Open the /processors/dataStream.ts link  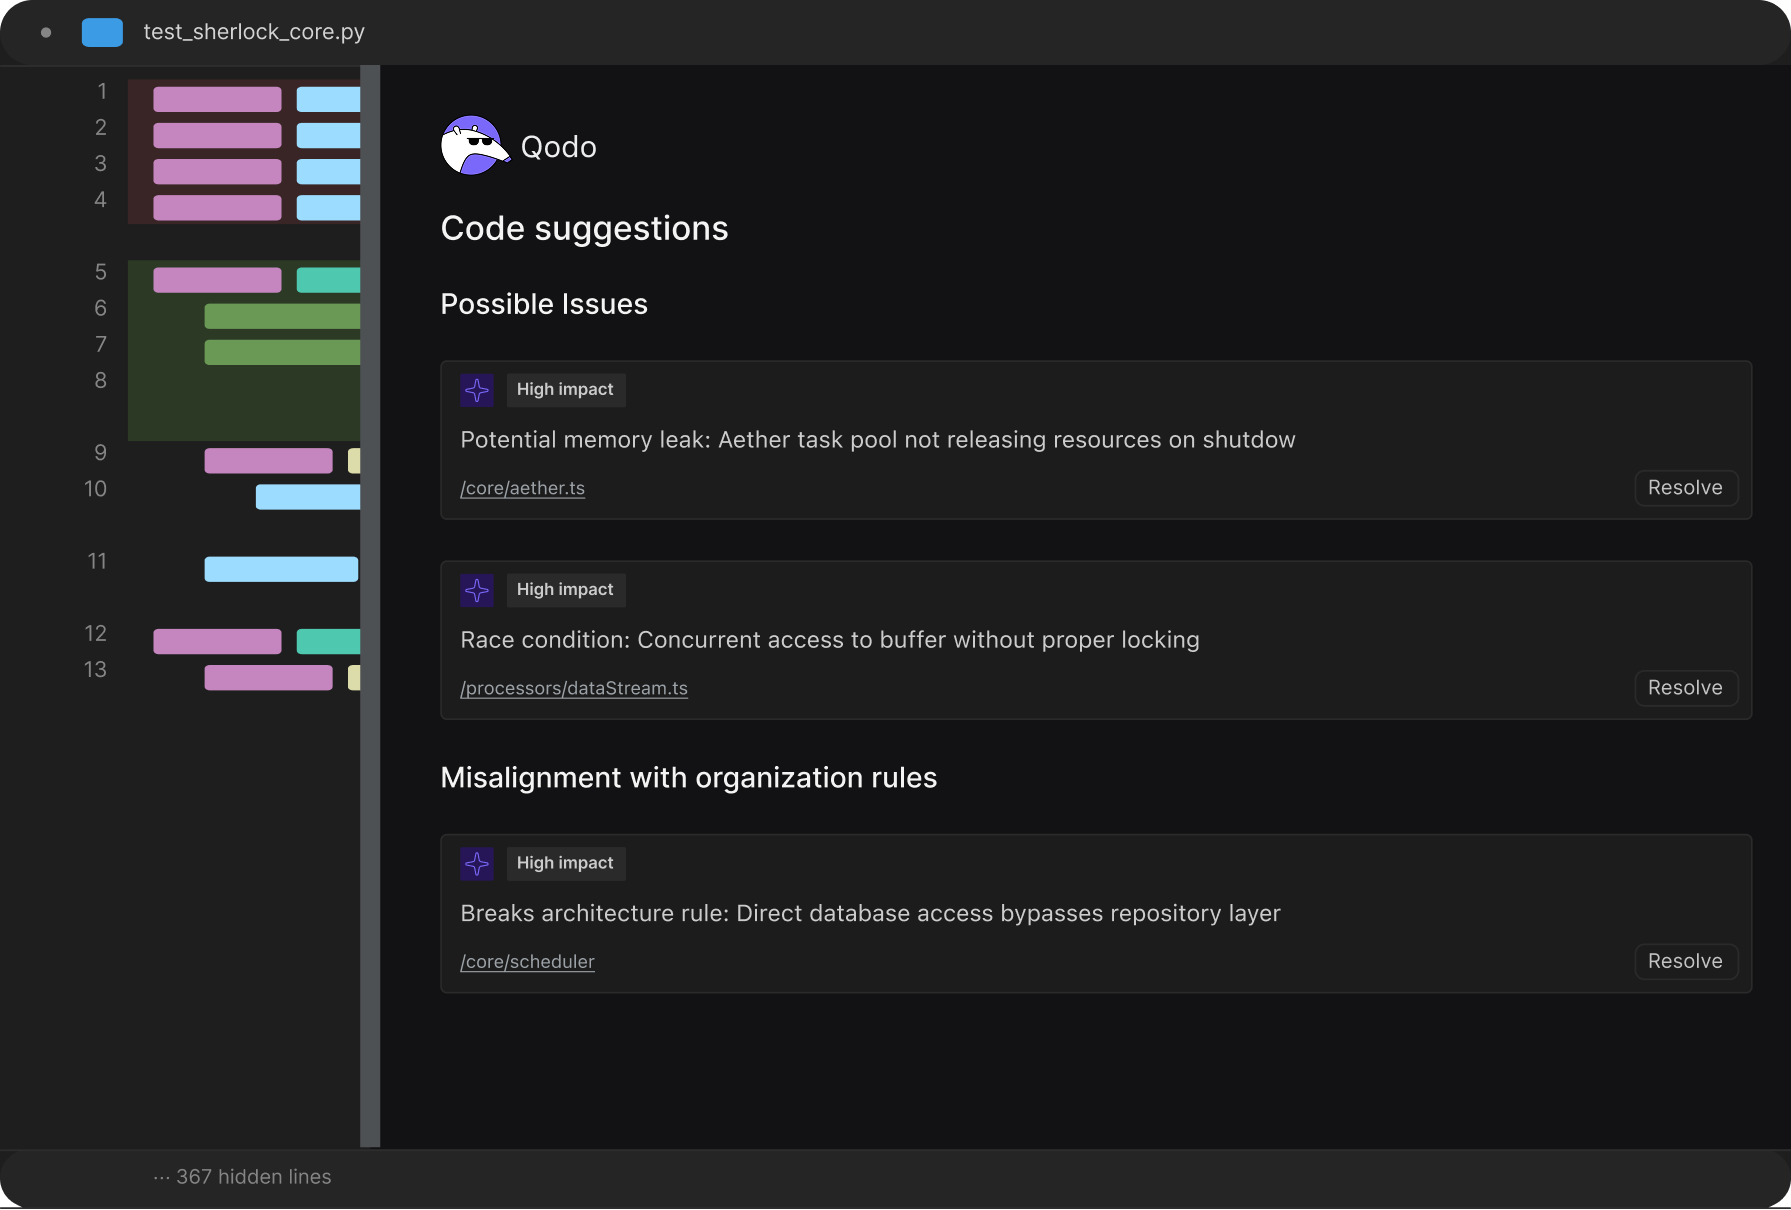(573, 688)
